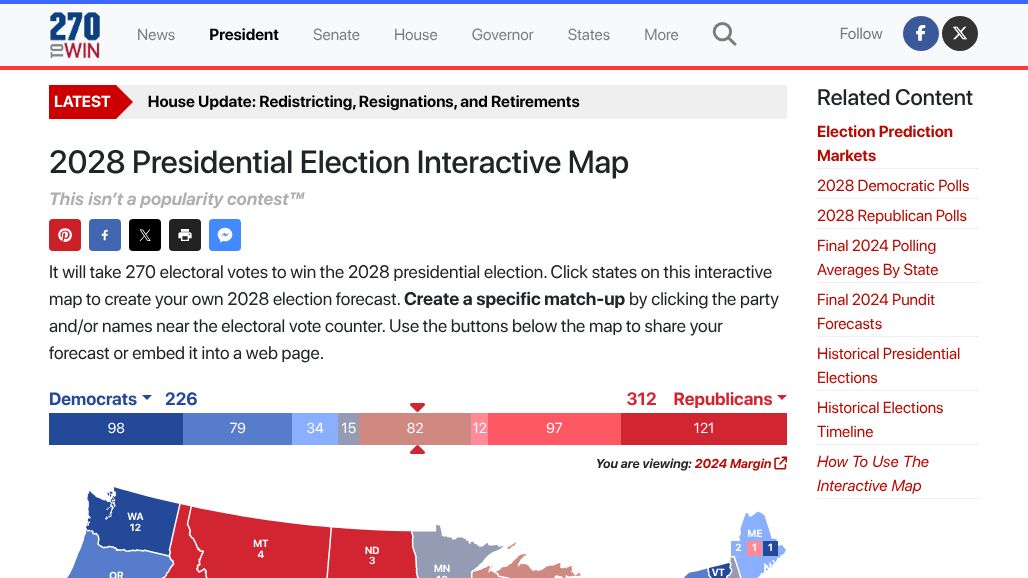Click Washington state on the map

[135, 522]
